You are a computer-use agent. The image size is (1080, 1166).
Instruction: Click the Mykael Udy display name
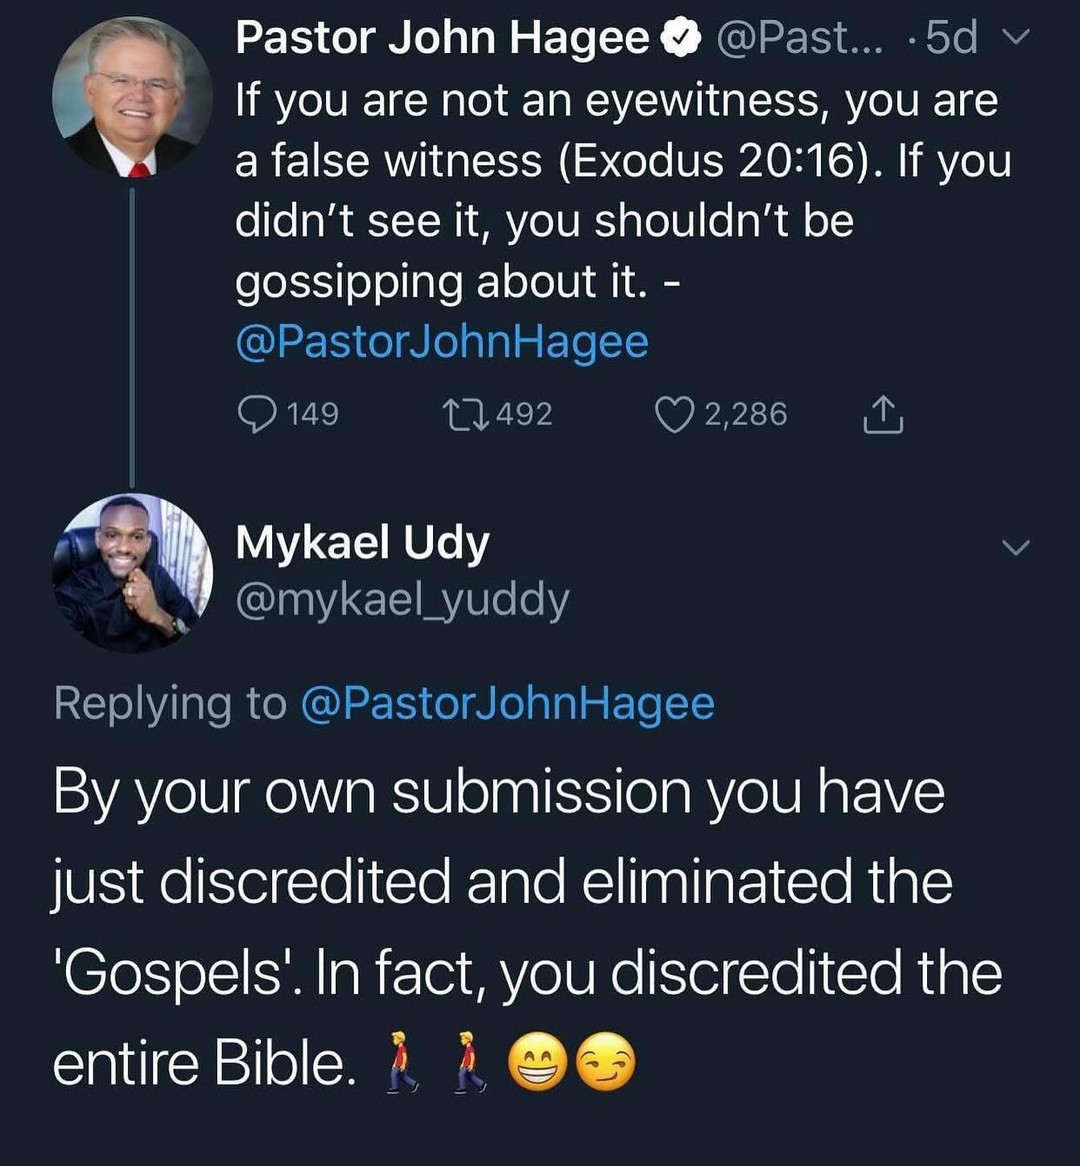point(362,543)
